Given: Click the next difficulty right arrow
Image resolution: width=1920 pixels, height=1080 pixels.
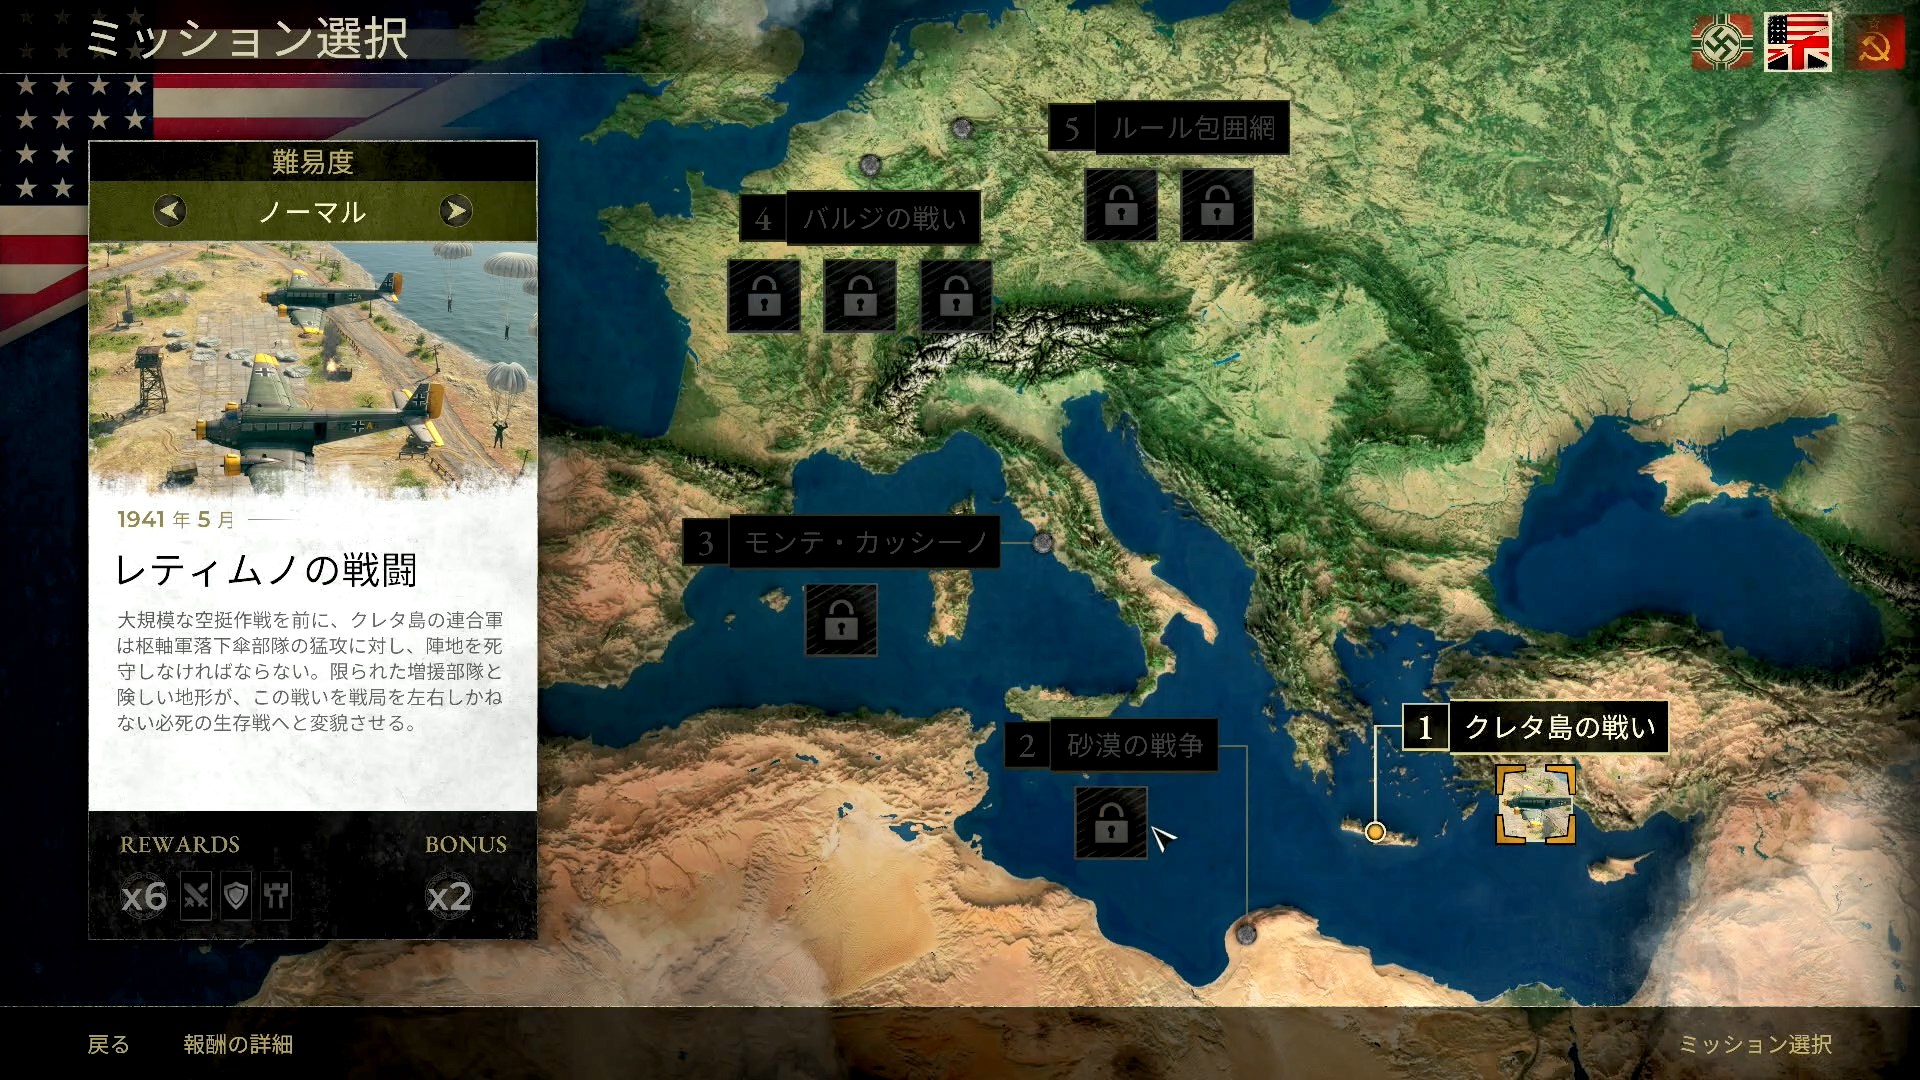Looking at the screenshot, I should (456, 211).
